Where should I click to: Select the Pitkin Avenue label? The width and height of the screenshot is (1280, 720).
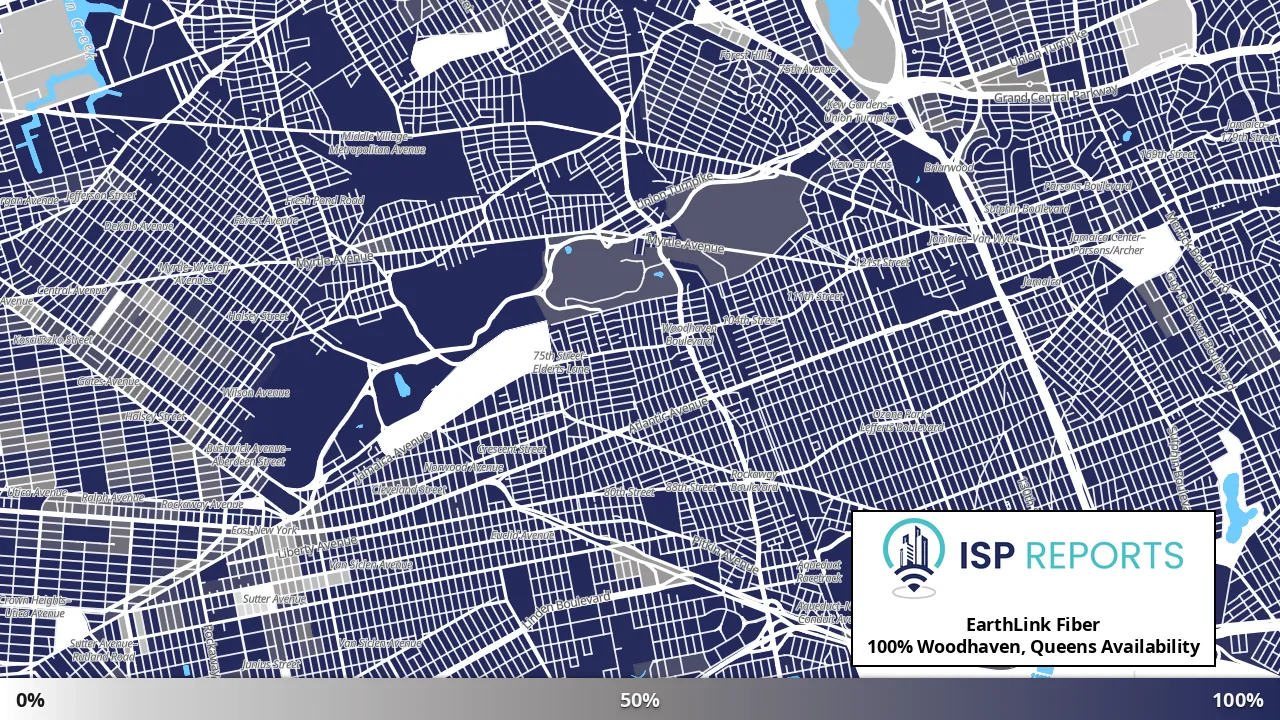click(725, 553)
